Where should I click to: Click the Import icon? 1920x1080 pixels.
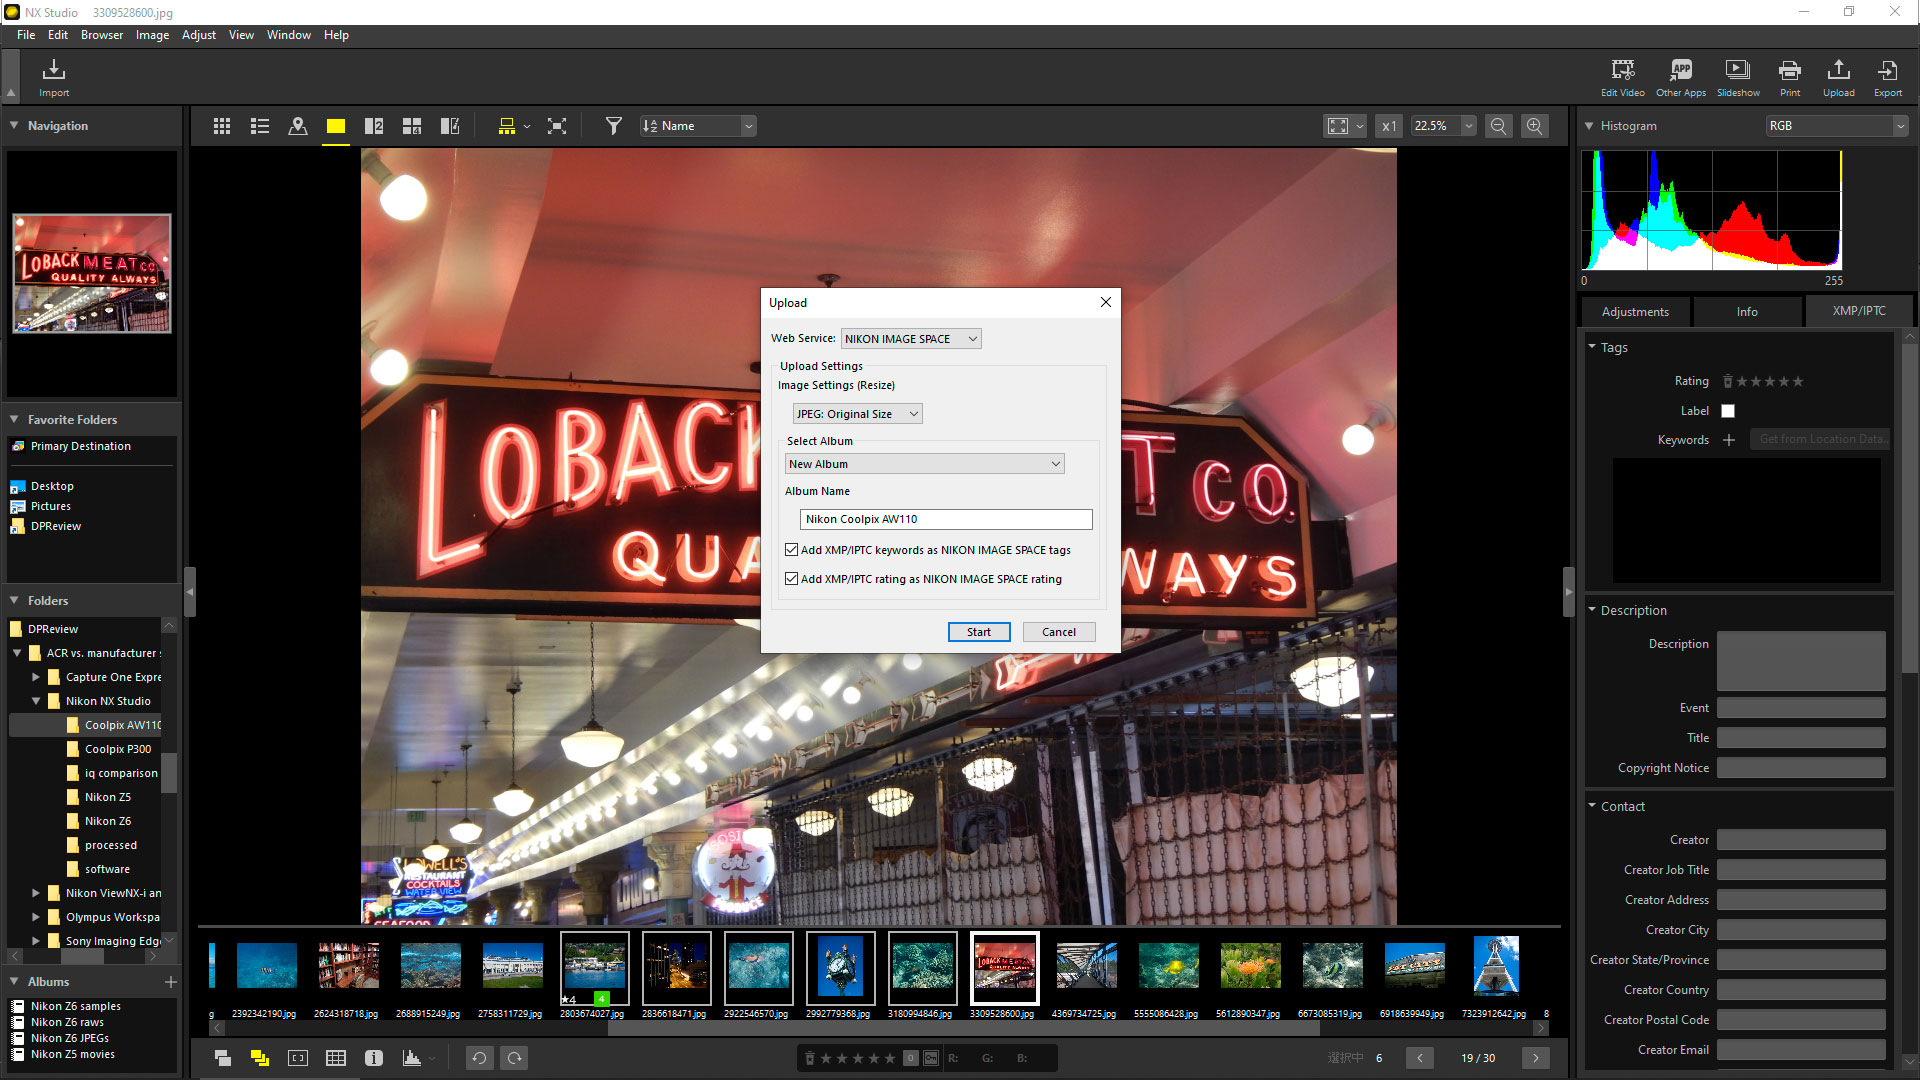pos(54,77)
